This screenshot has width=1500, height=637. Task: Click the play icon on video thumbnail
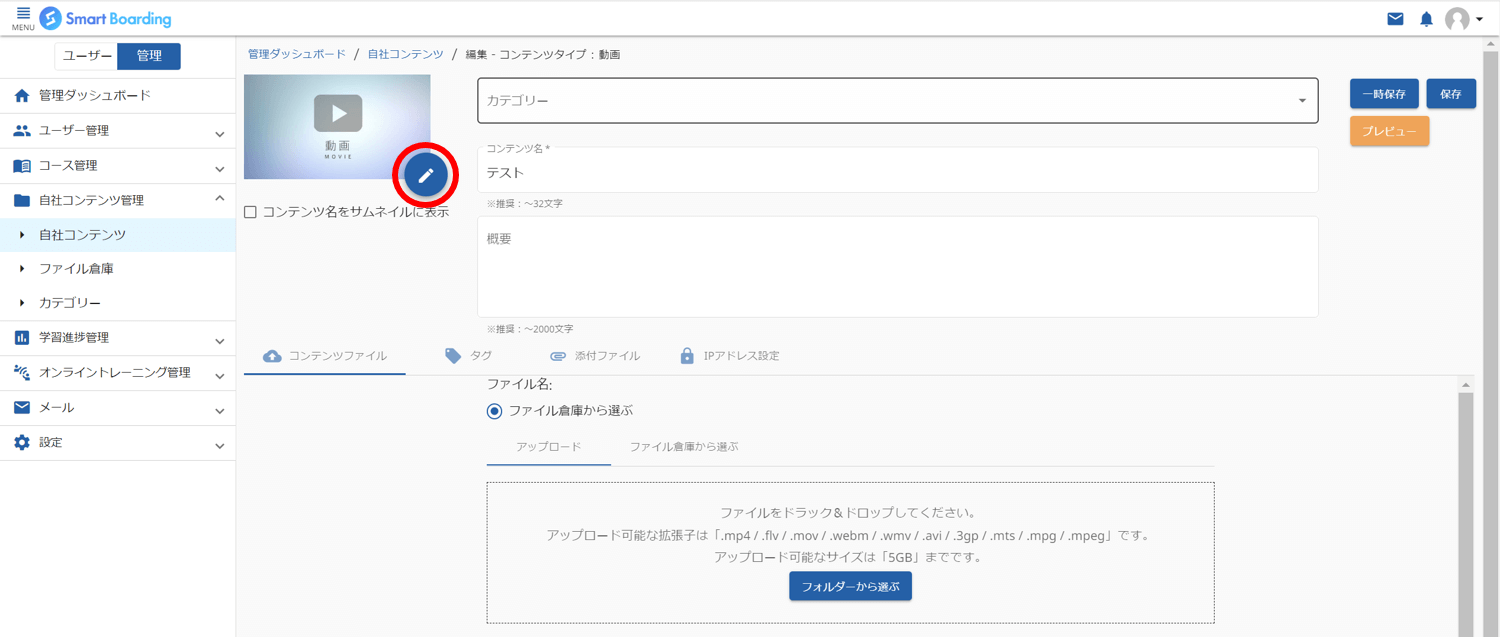[x=338, y=113]
